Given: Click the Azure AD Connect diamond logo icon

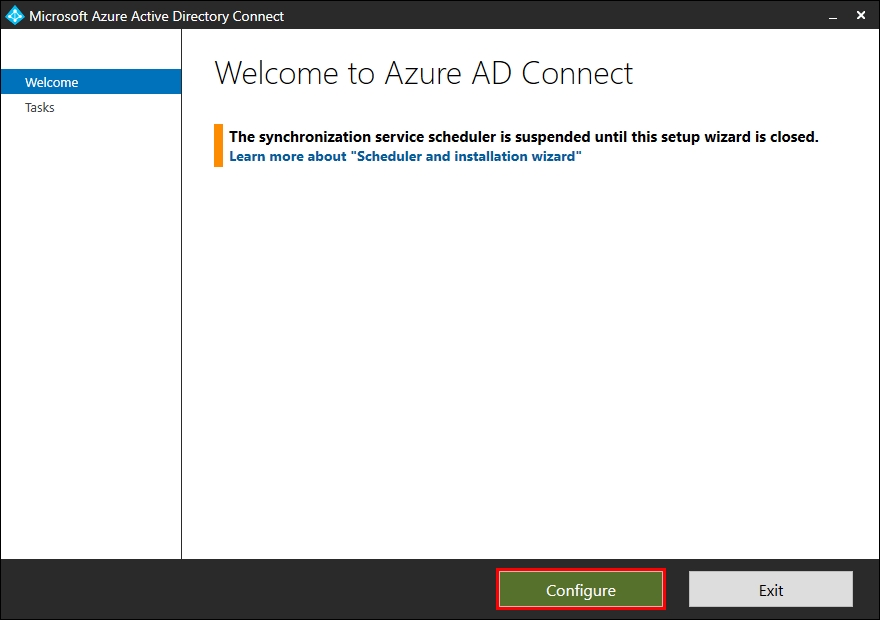Looking at the screenshot, I should pyautogui.click(x=13, y=15).
